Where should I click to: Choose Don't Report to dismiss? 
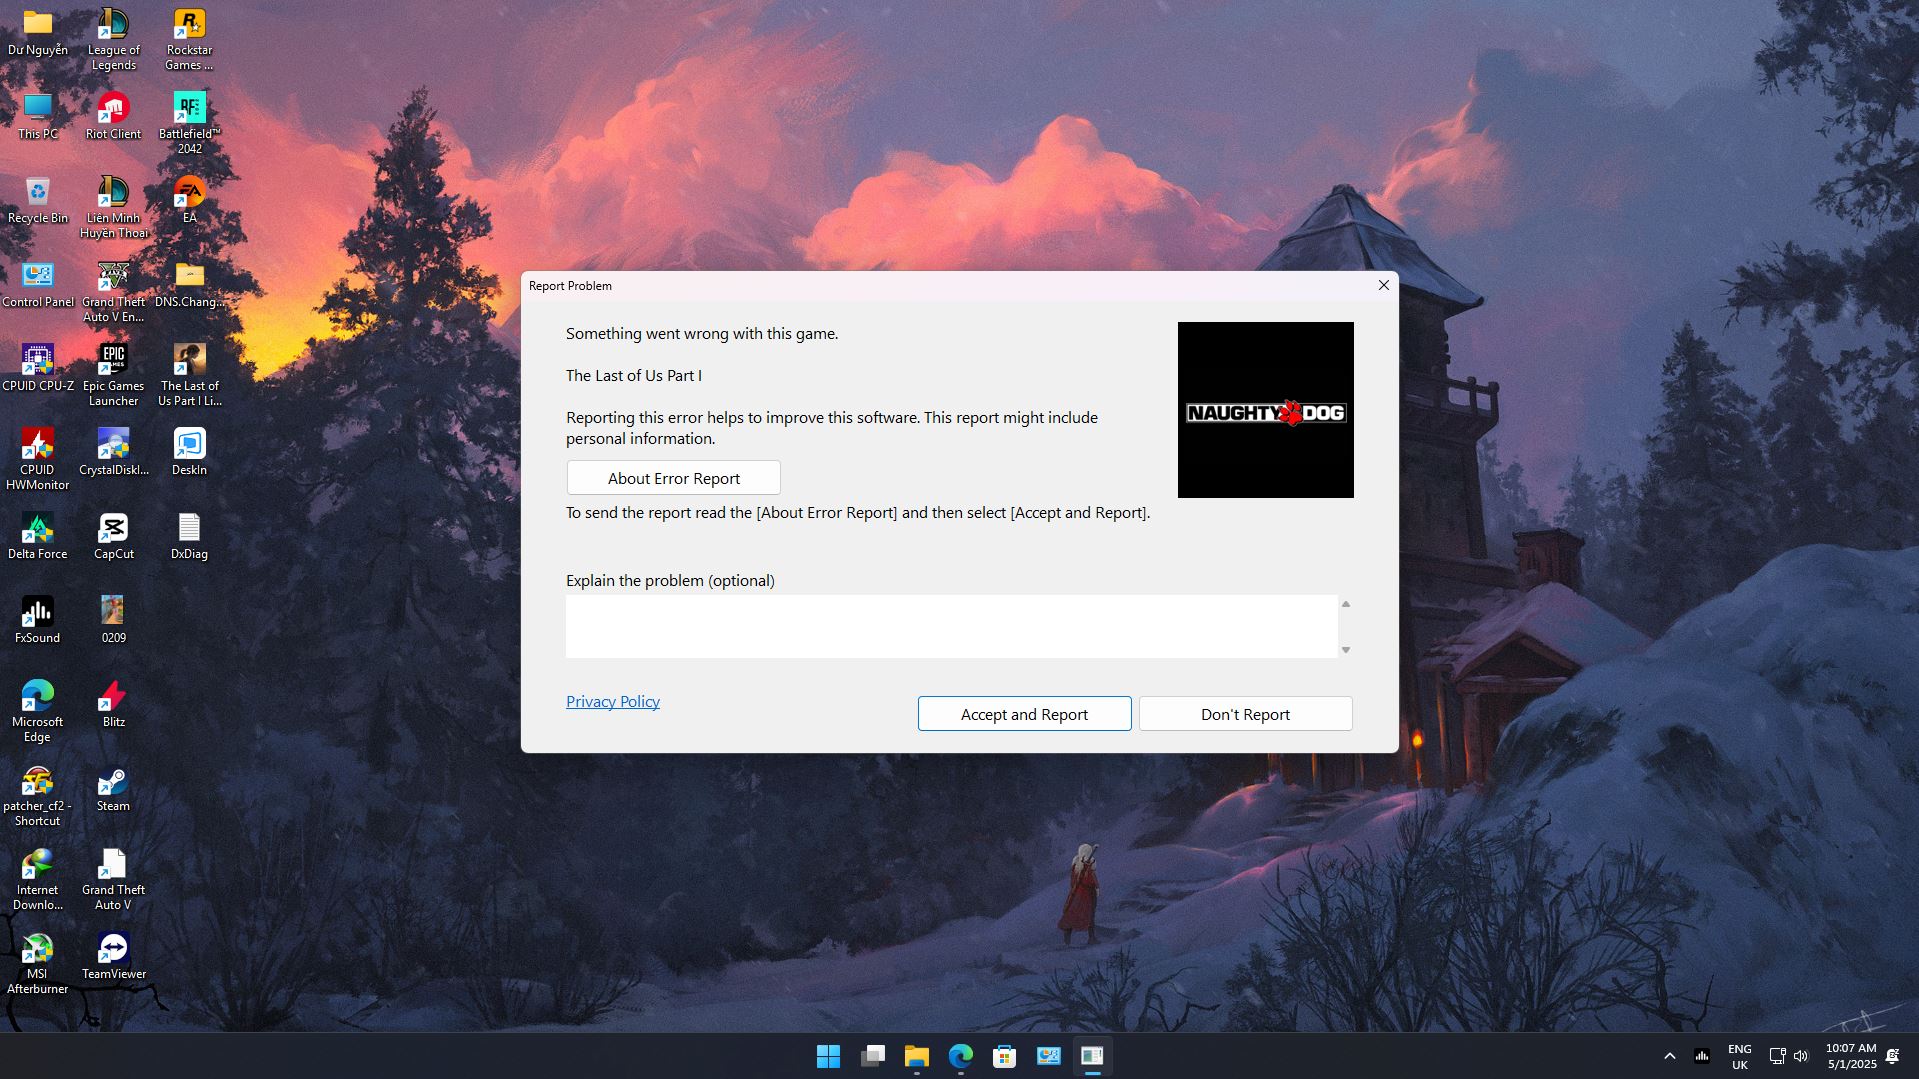(1244, 713)
